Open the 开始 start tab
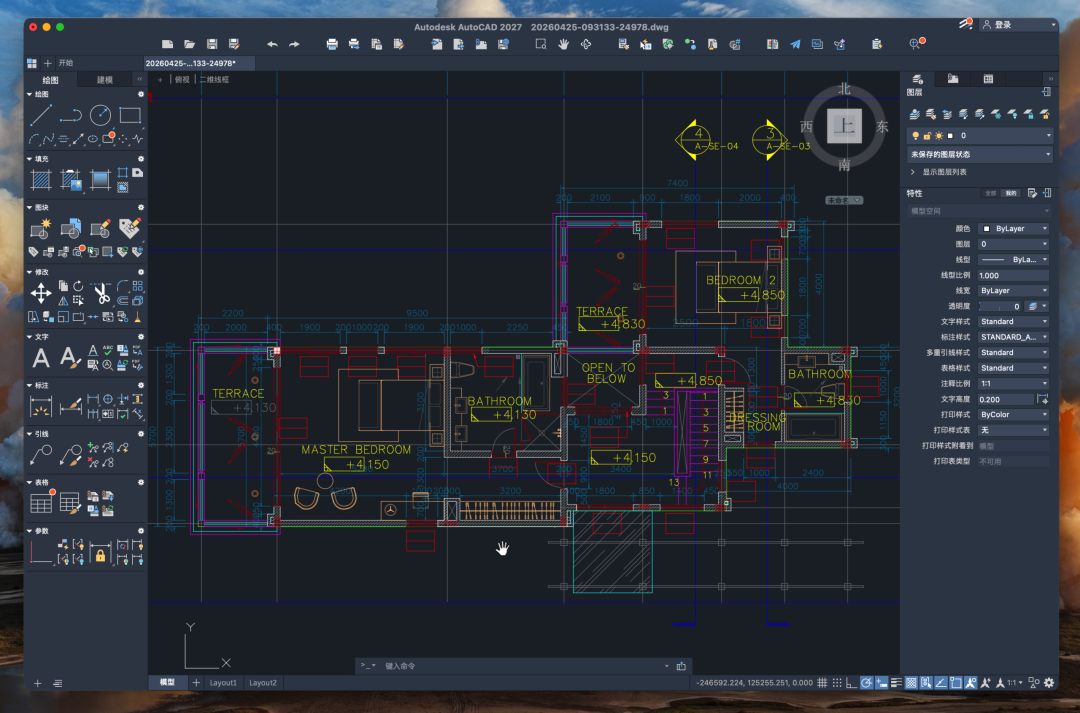 (66, 63)
